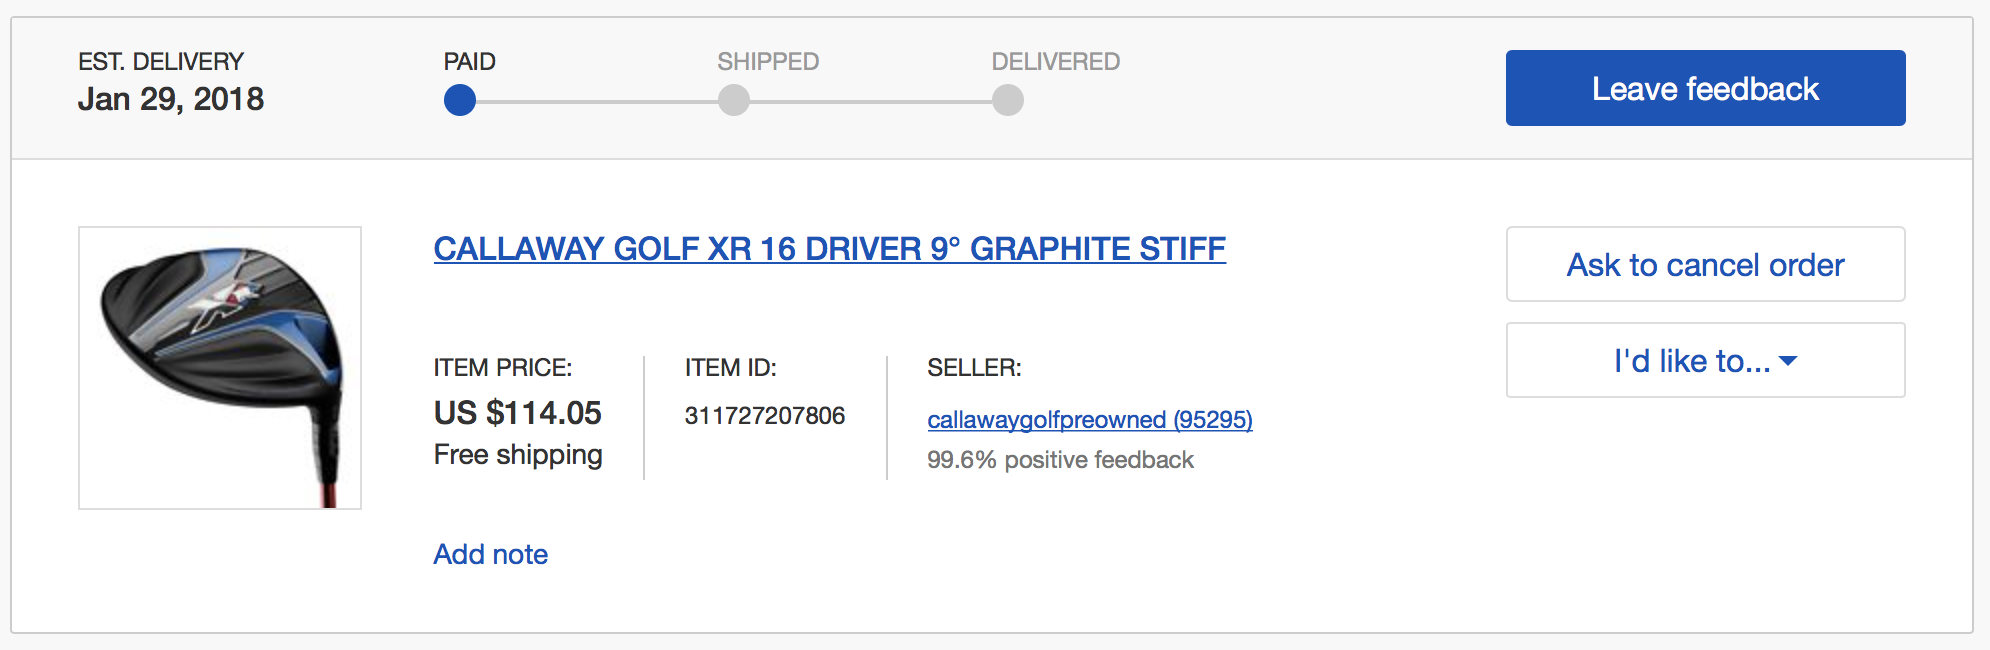Open the I'd like to... dropdown

pyautogui.click(x=1705, y=360)
